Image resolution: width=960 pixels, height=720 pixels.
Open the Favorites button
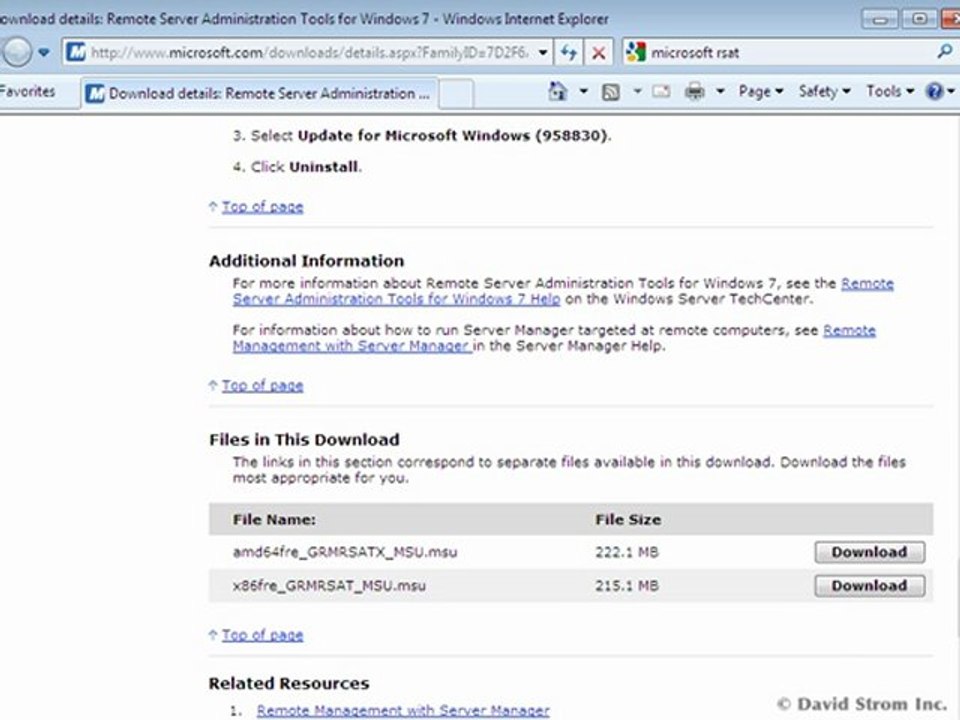28,92
